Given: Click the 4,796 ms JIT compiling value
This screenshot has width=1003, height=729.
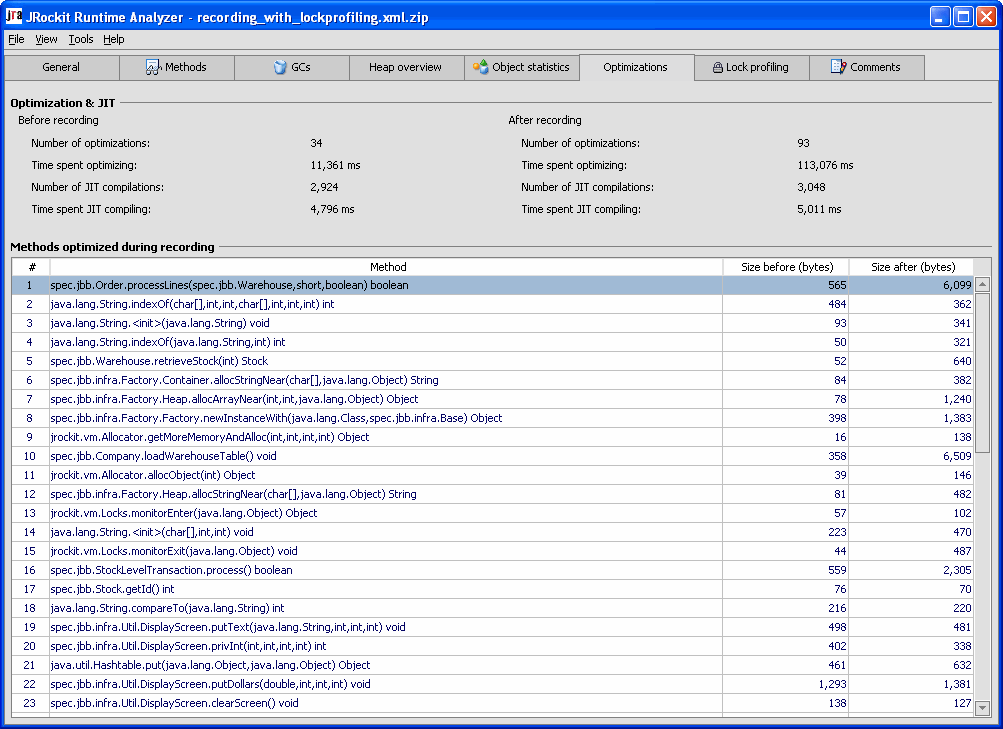Looking at the screenshot, I should [332, 209].
